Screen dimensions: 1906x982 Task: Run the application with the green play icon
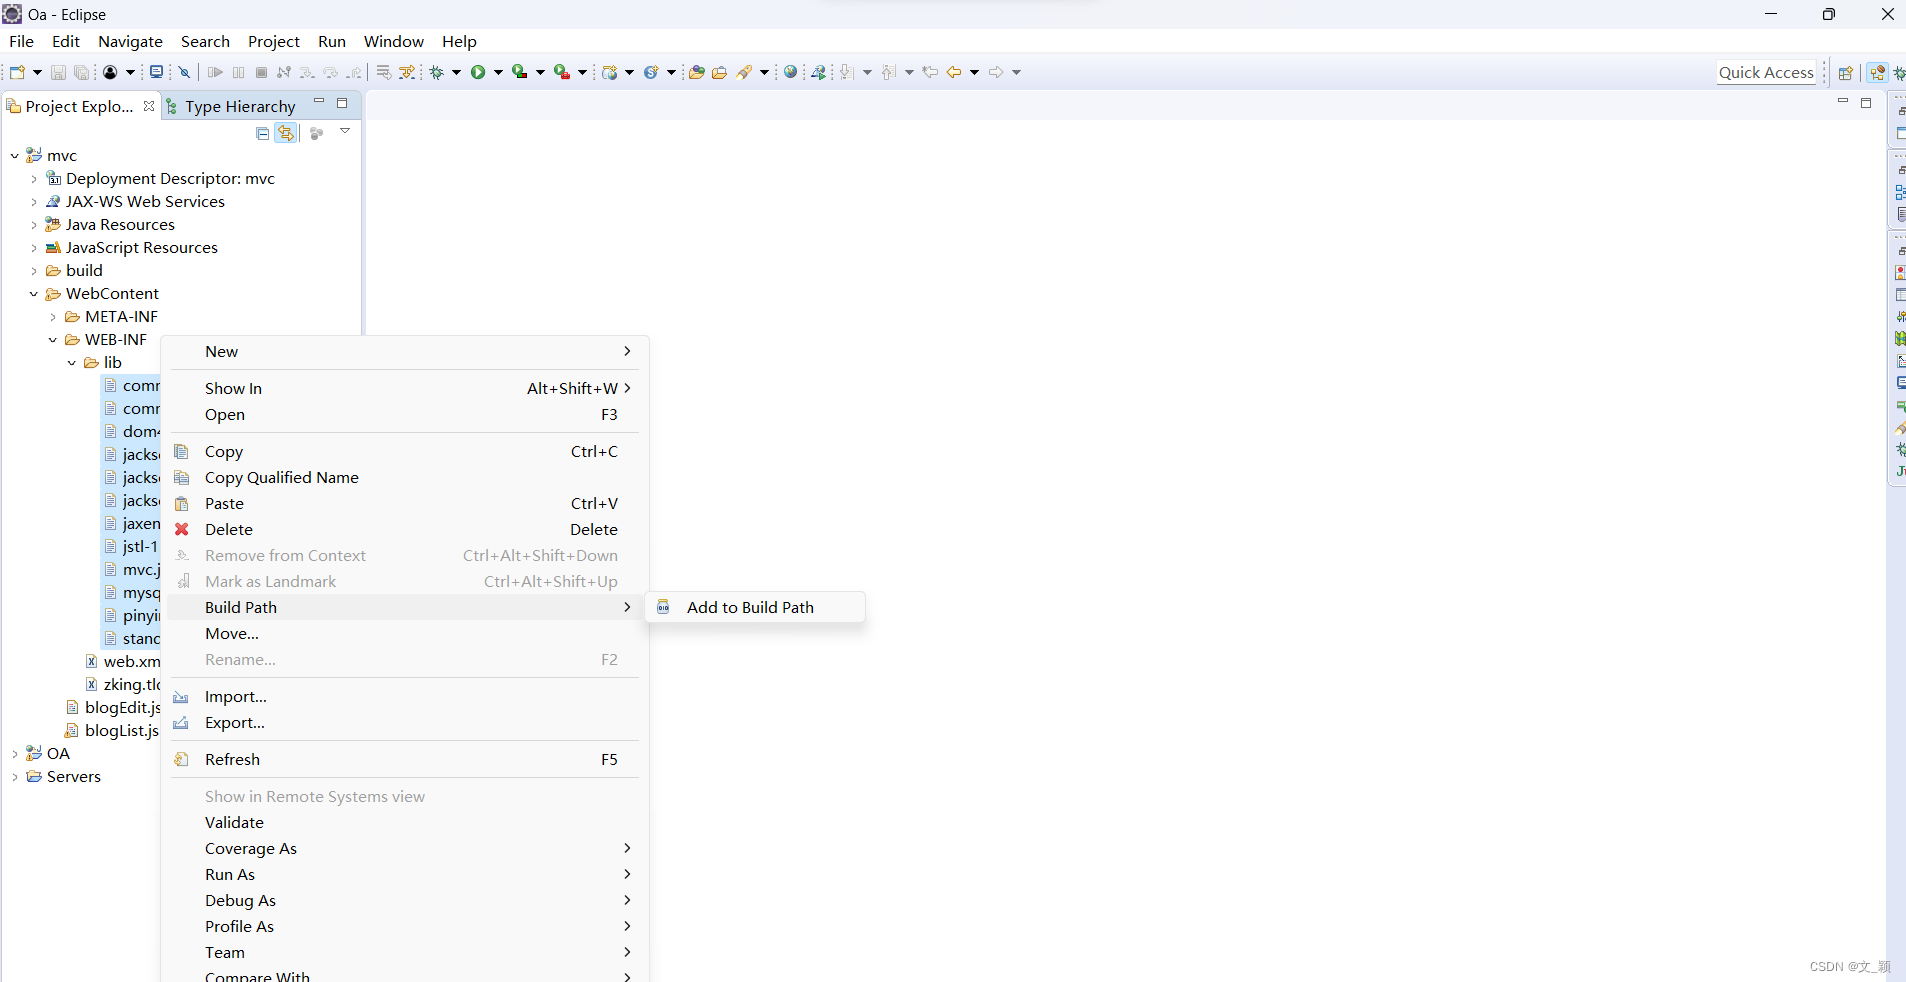479,72
